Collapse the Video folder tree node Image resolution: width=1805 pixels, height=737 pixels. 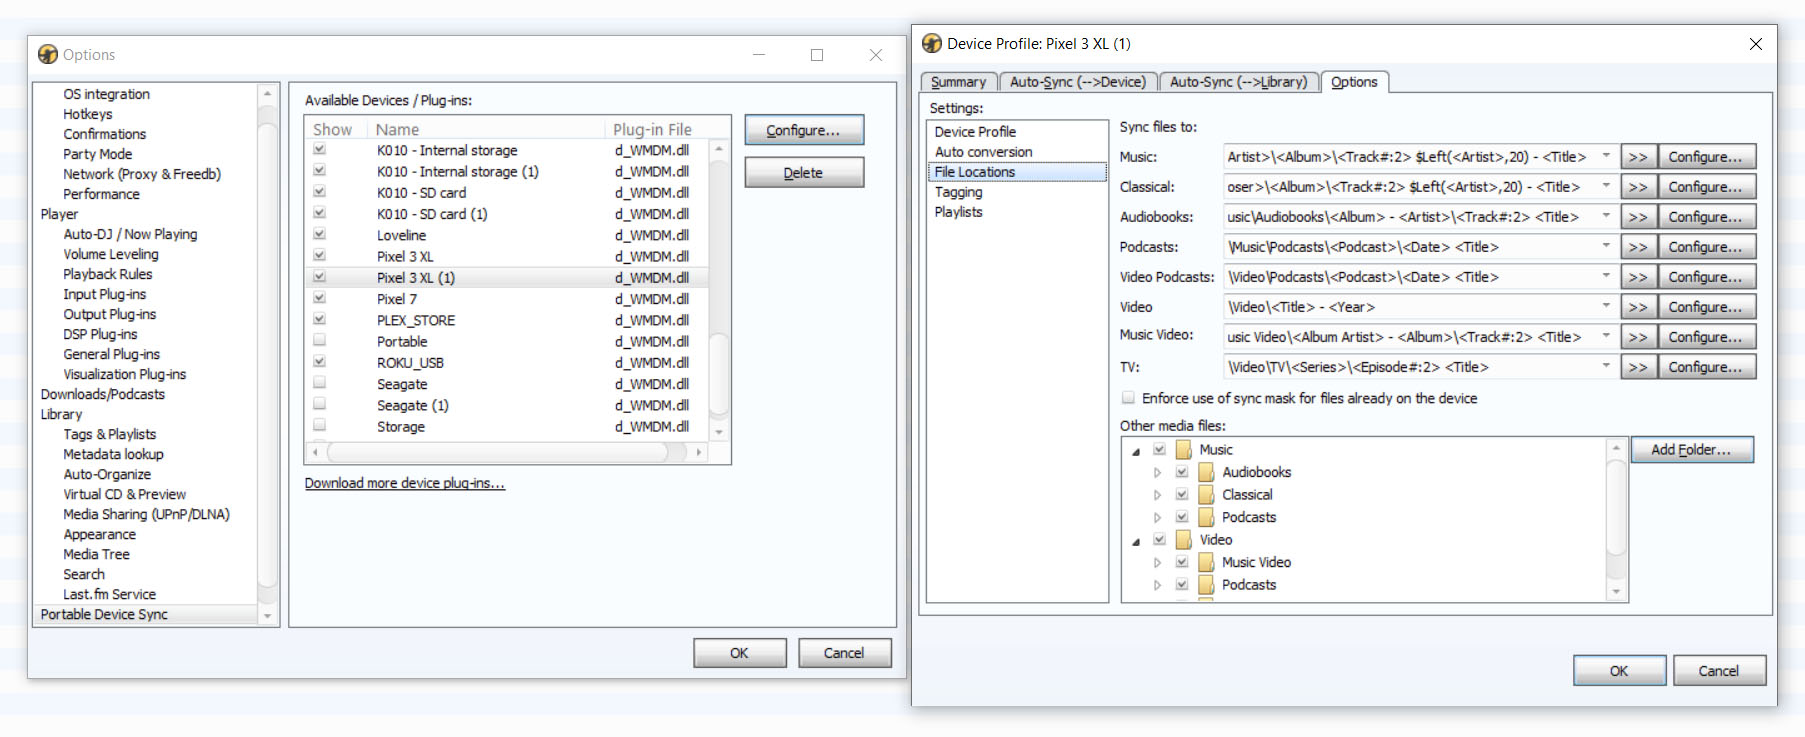click(x=1136, y=541)
